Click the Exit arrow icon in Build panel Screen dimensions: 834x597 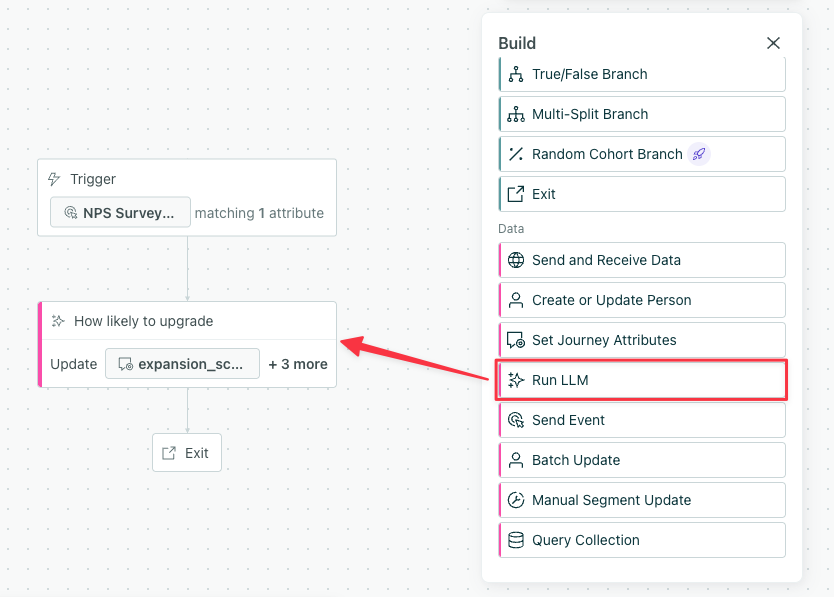tap(516, 193)
